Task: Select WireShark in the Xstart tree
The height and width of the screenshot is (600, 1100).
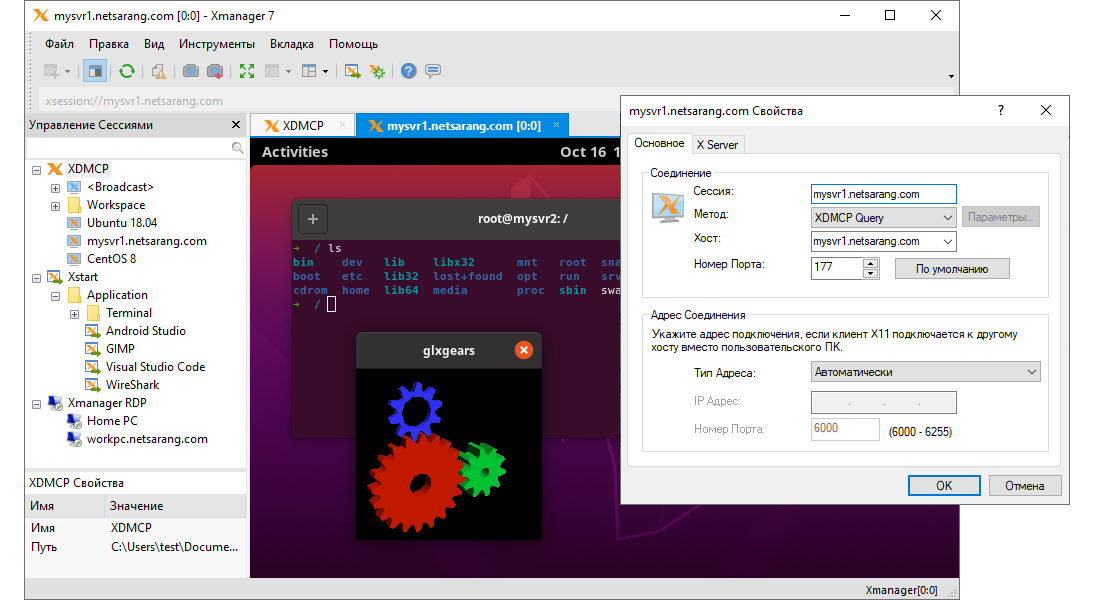Action: 132,385
